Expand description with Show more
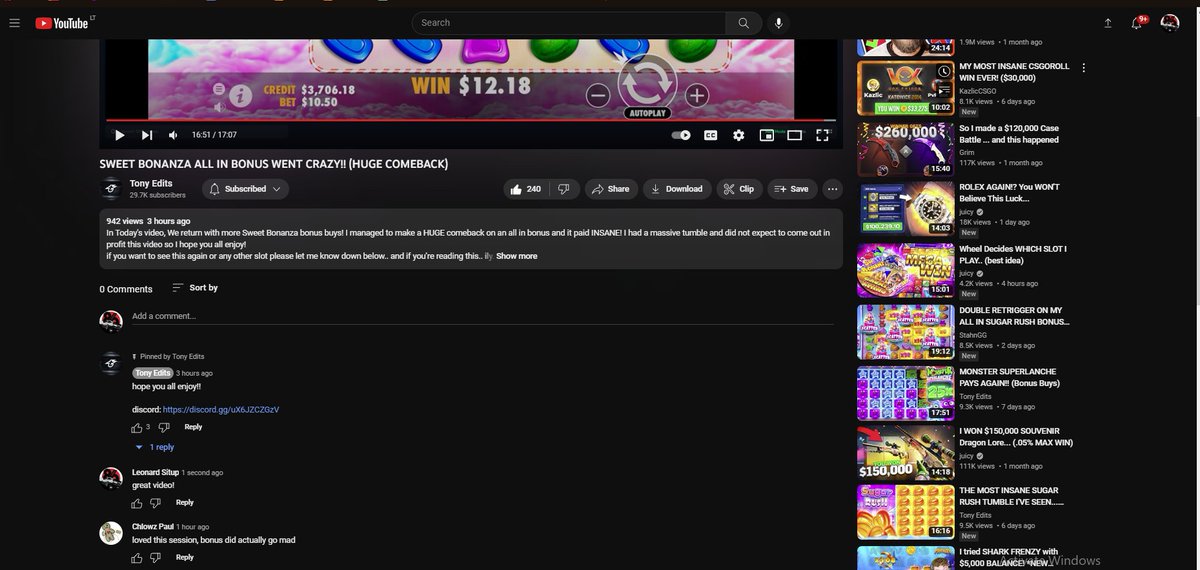The height and width of the screenshot is (570, 1200). [x=517, y=256]
